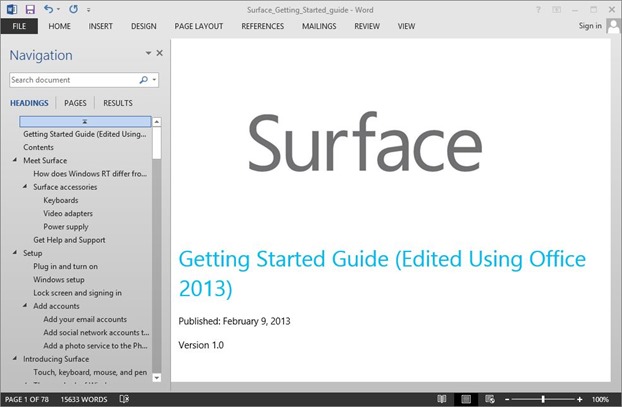Go to How does Windows RT differ heading
The image size is (622, 407).
pos(90,174)
